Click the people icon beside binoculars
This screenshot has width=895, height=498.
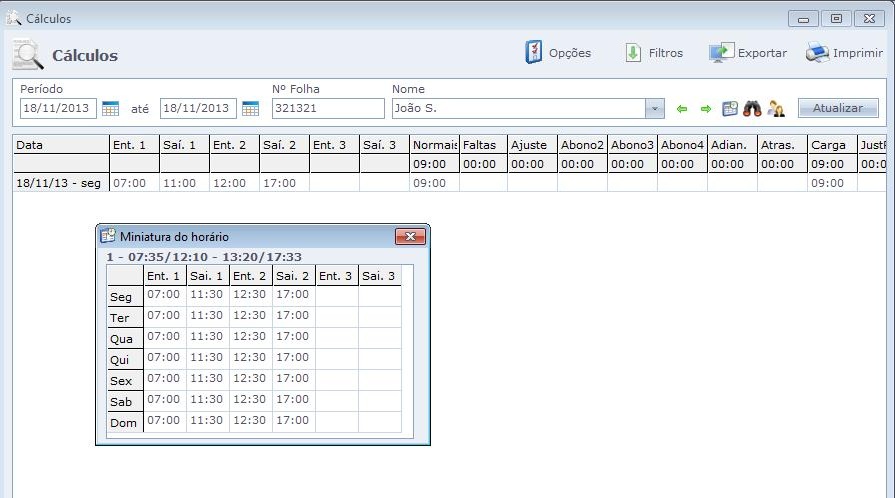[x=775, y=108]
